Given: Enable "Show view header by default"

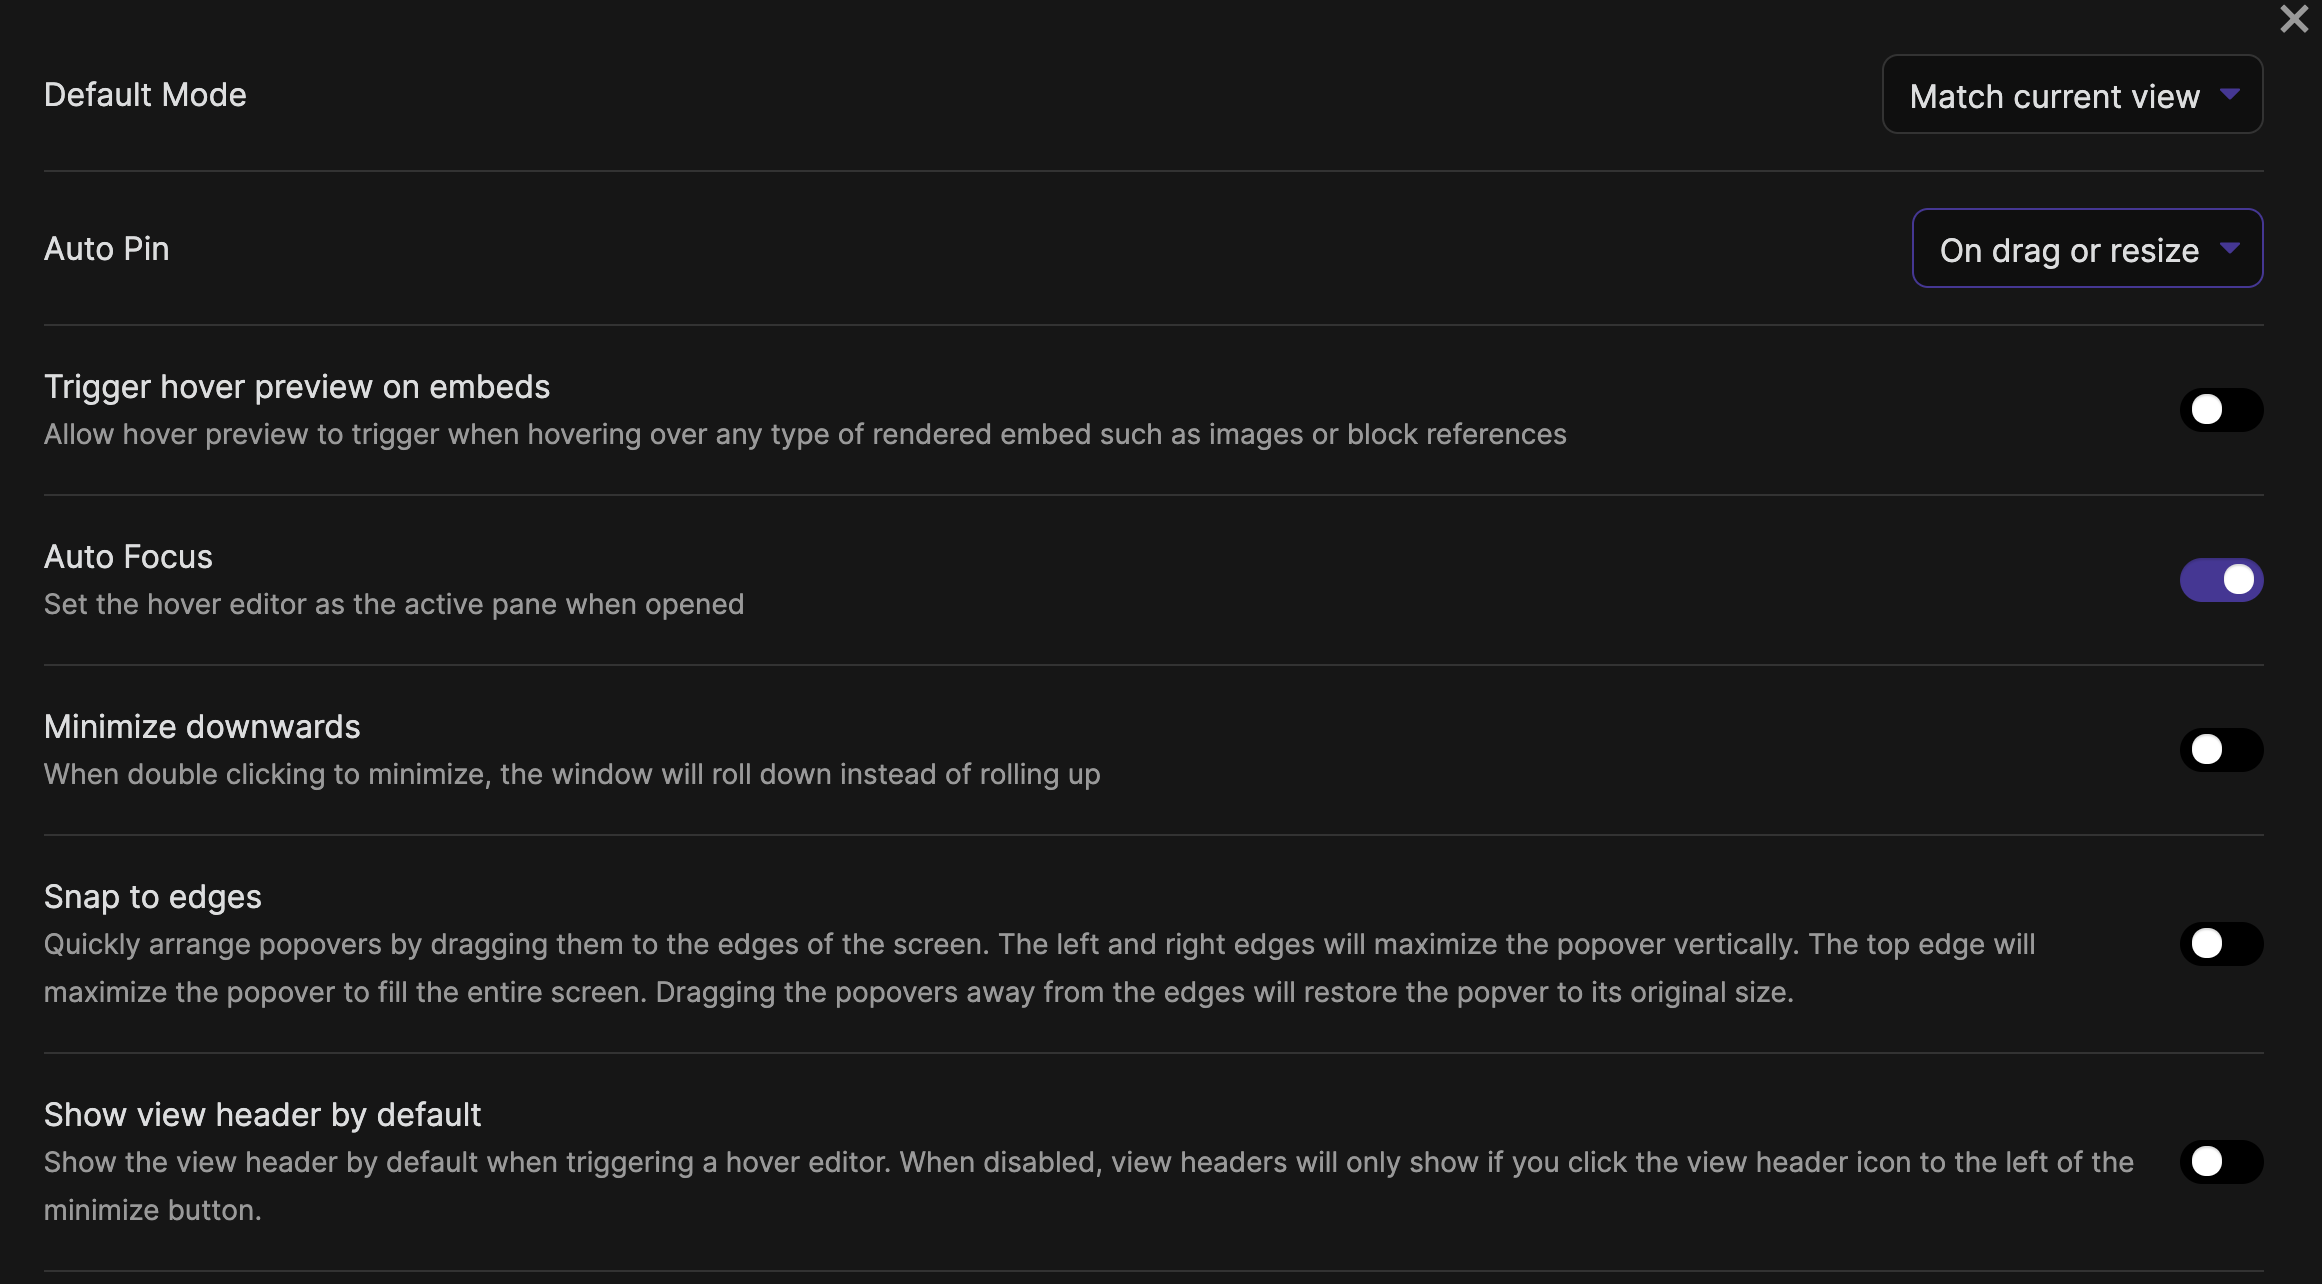Looking at the screenshot, I should coord(2222,1162).
